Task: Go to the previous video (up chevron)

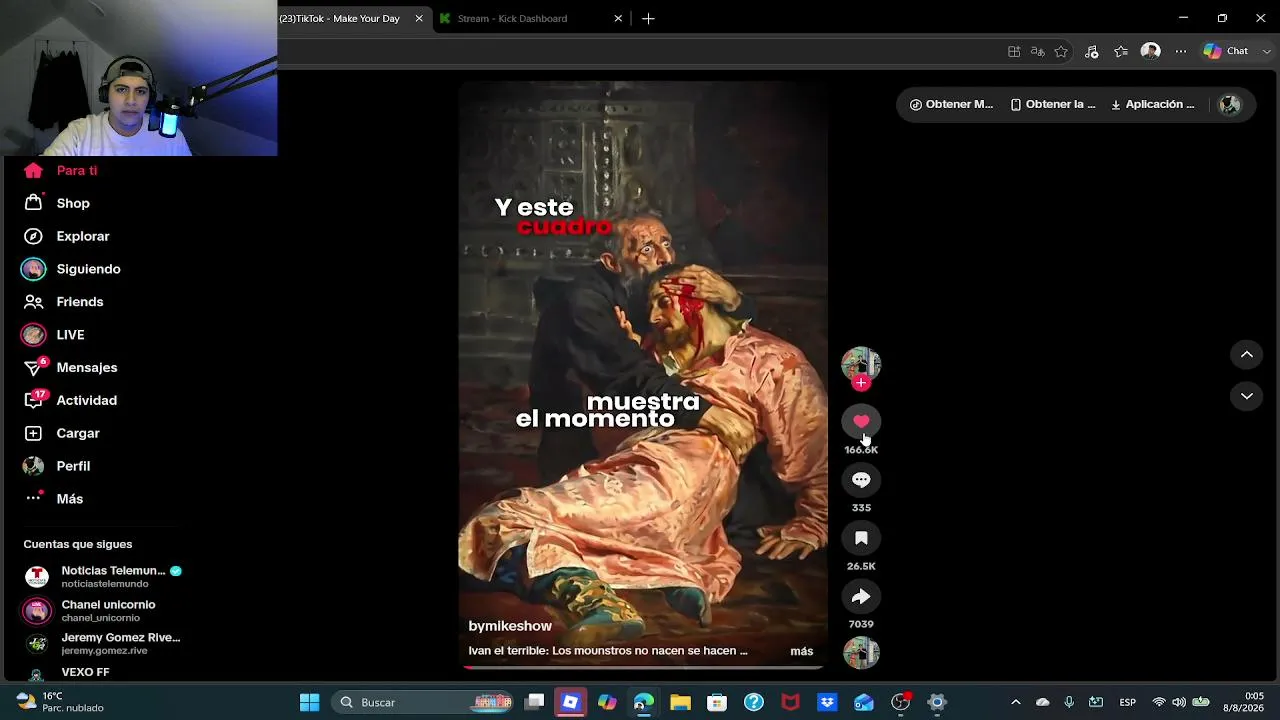Action: (x=1246, y=355)
